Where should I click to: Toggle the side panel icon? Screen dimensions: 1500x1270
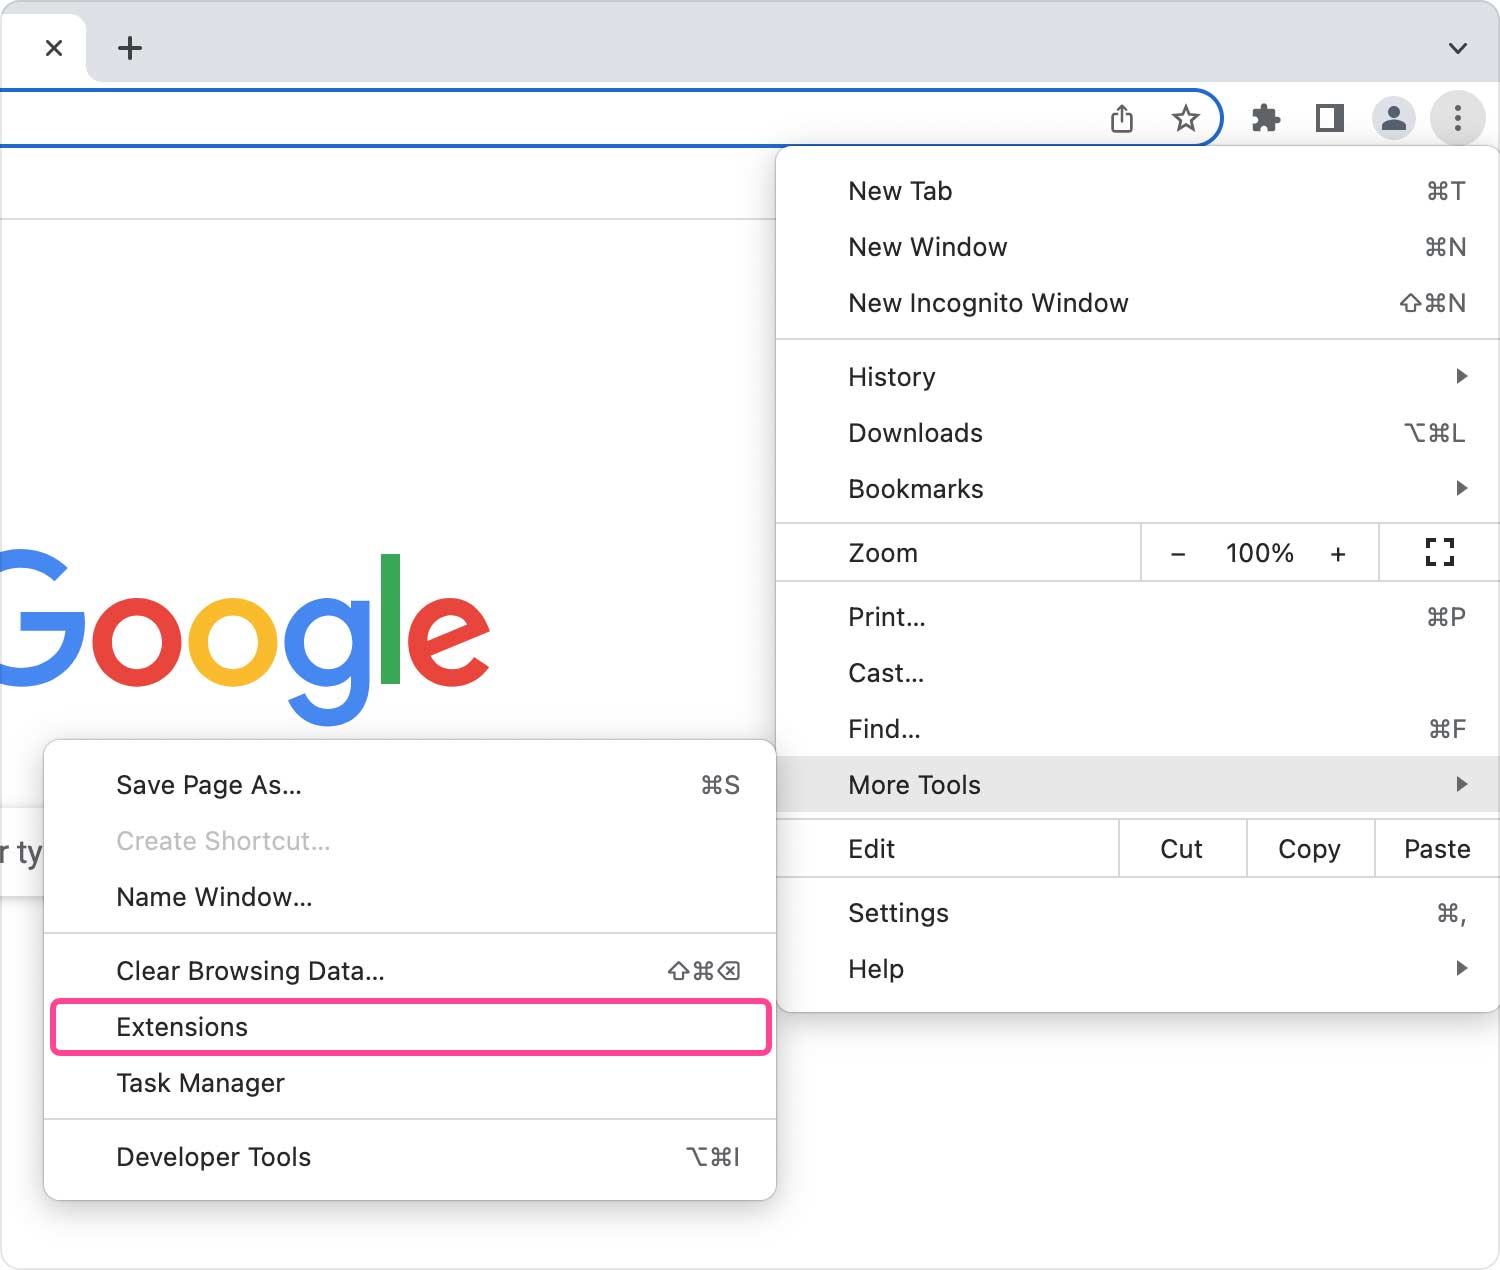(1330, 119)
